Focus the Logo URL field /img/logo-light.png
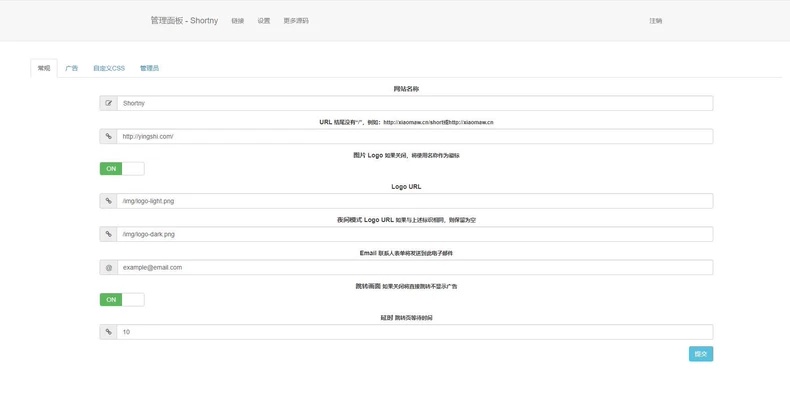790x405 pixels. click(x=415, y=201)
